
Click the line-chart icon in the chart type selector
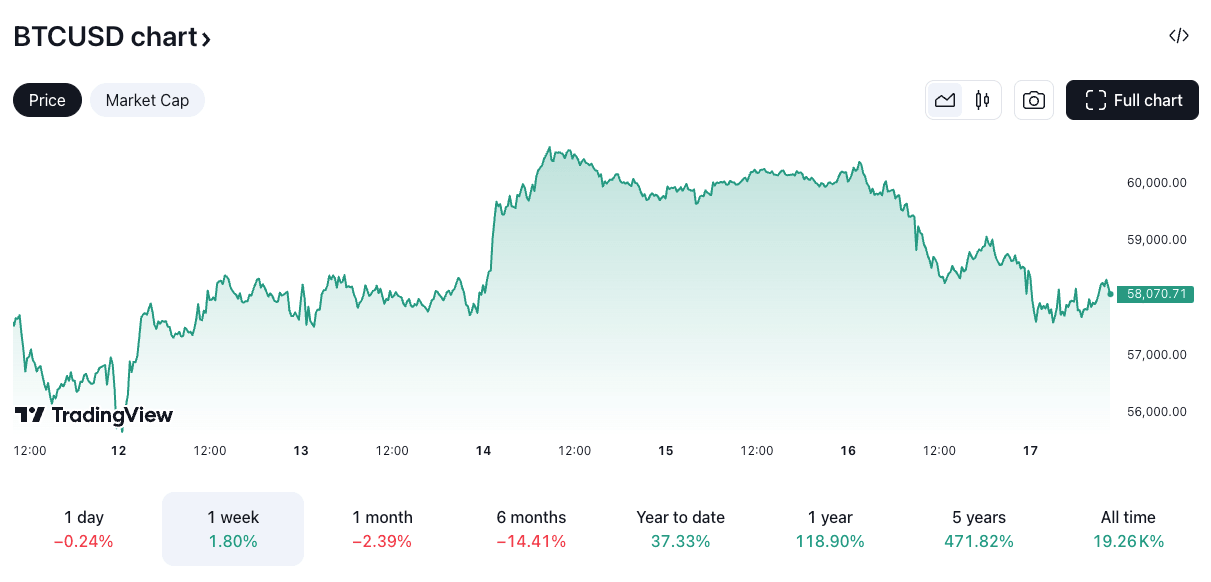point(945,100)
